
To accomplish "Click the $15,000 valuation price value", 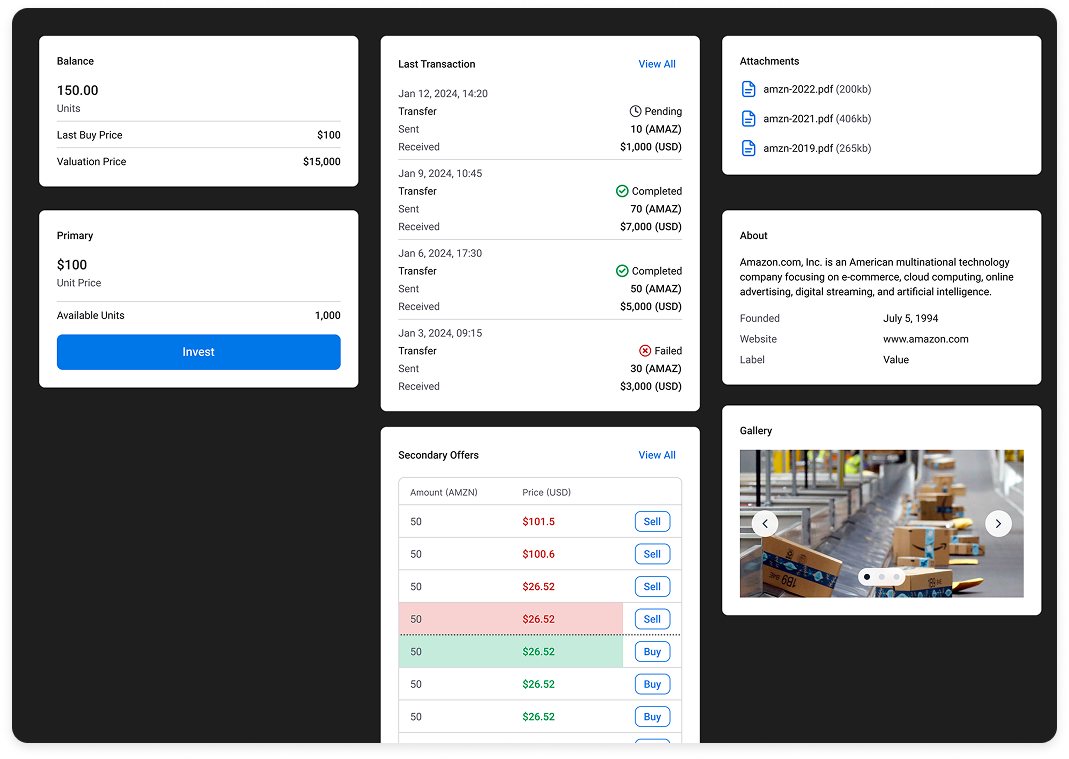I will [322, 162].
